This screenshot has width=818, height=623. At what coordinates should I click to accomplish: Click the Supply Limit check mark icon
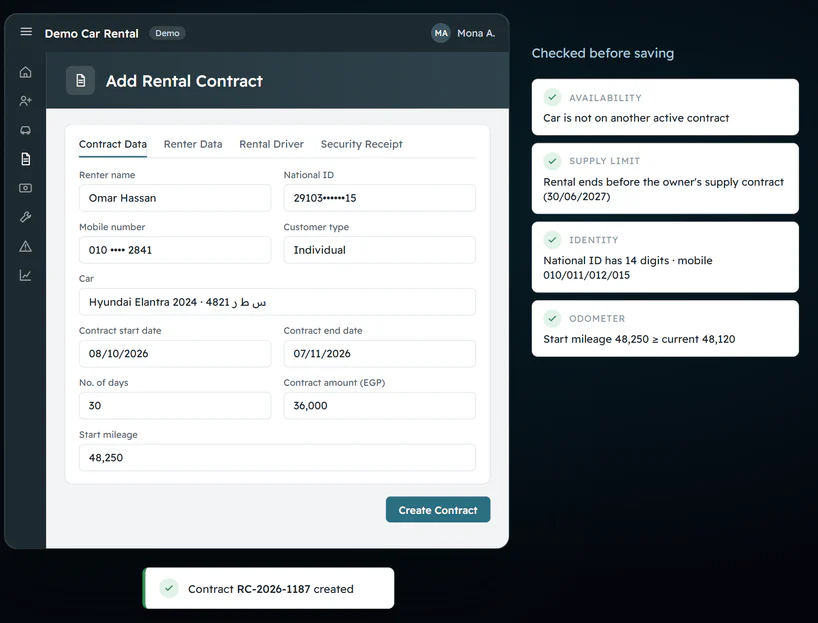click(552, 161)
